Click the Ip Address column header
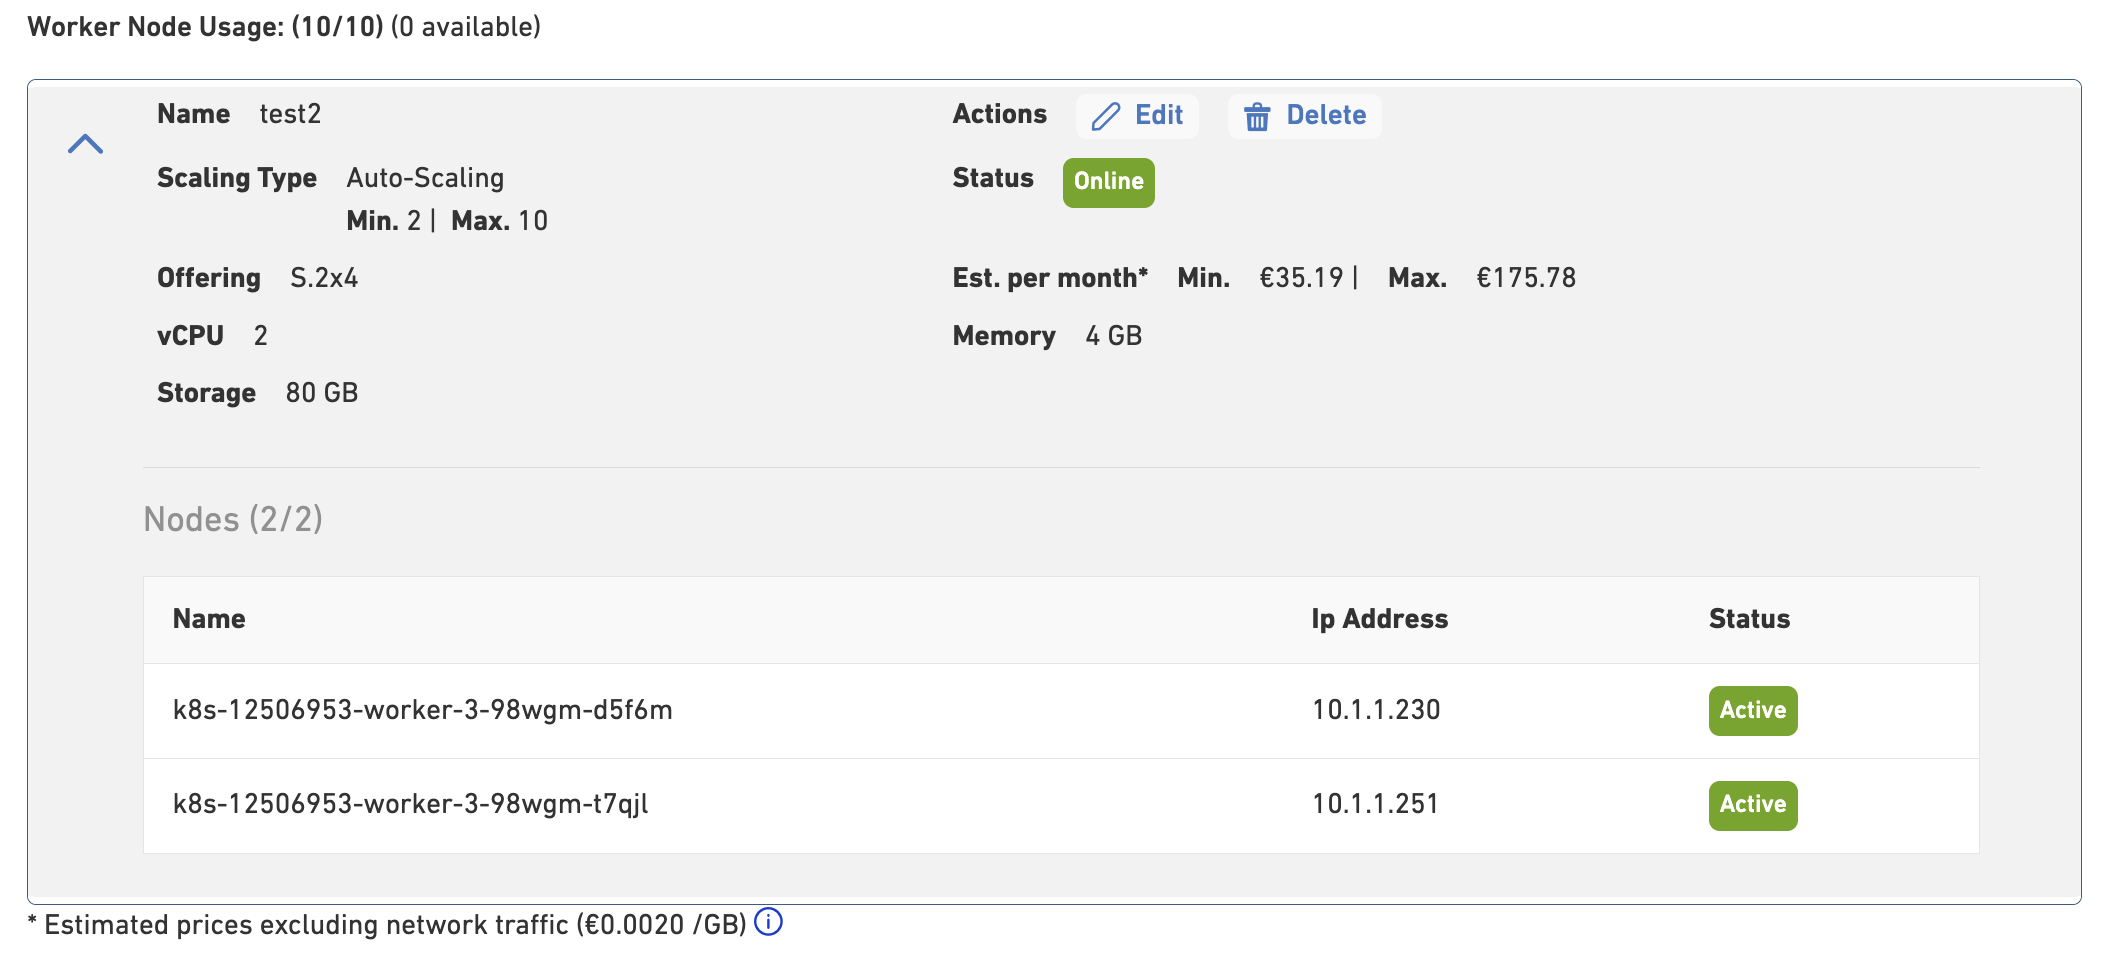Viewport: 2108px width, 970px height. (x=1379, y=619)
